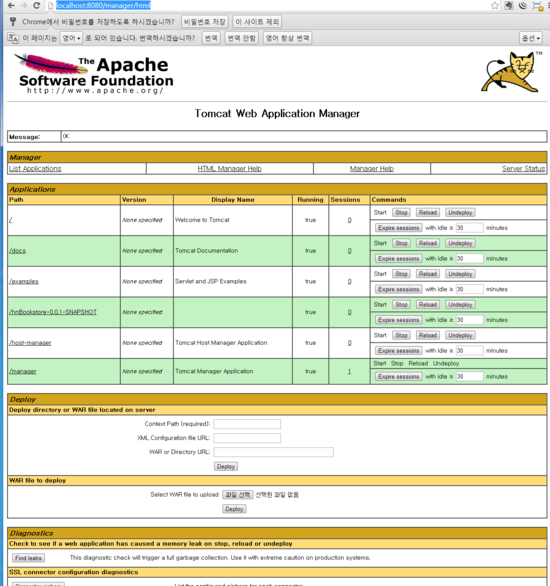550x586 pixels.
Task: Click the 번역 translate button
Action: pos(211,38)
